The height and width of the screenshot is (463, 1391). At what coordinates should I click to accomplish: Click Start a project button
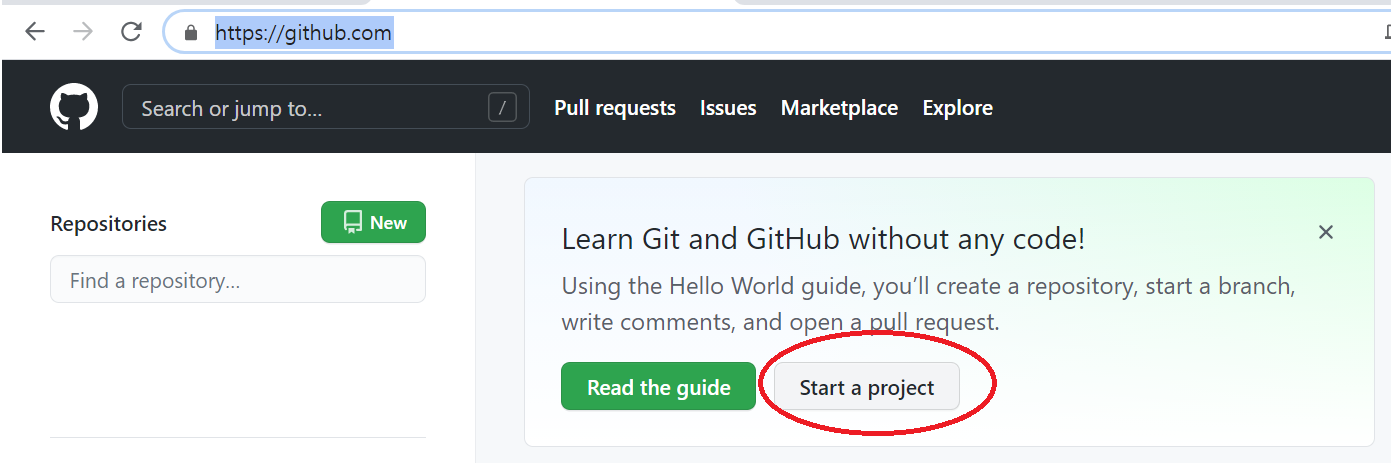[866, 387]
